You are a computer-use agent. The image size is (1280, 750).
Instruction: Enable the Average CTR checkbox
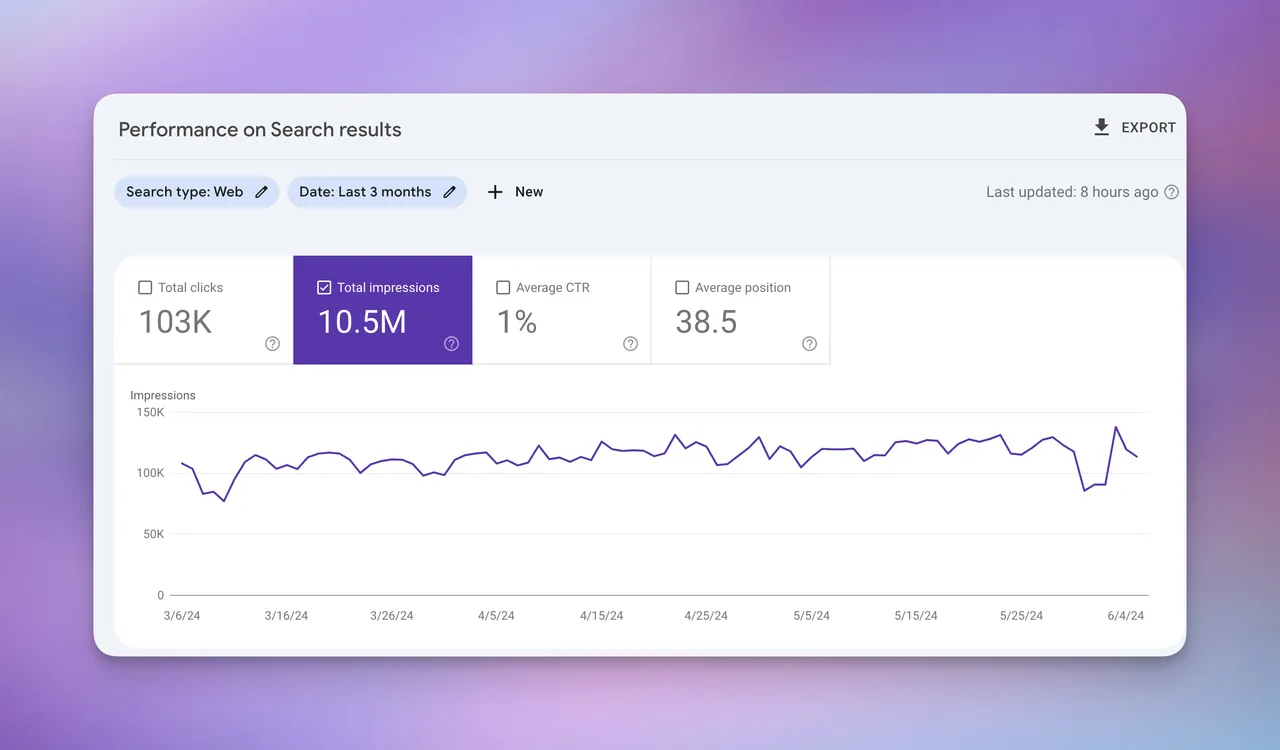[x=503, y=287]
